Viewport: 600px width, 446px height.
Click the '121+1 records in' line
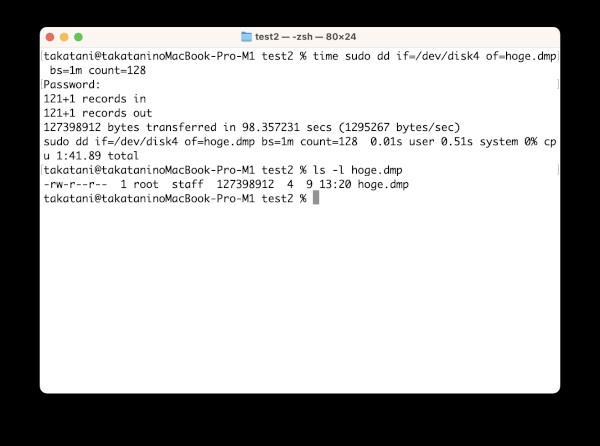[x=95, y=99]
